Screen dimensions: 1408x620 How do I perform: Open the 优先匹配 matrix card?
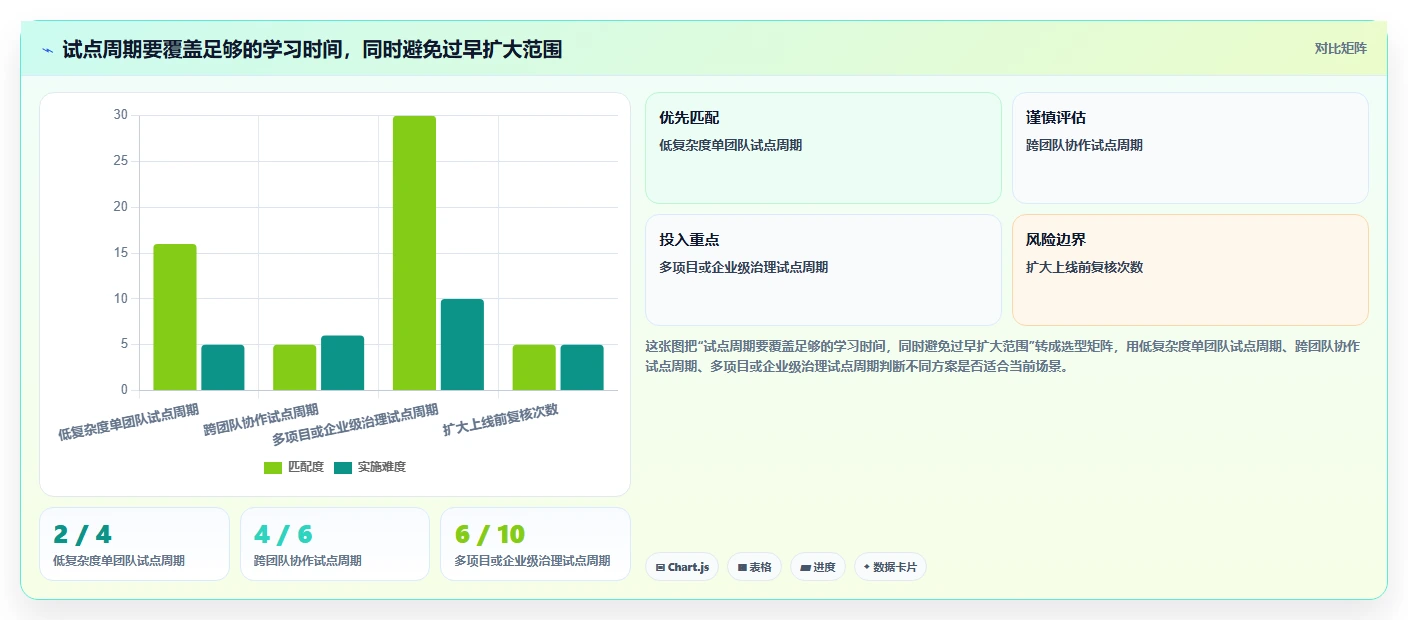tap(823, 148)
